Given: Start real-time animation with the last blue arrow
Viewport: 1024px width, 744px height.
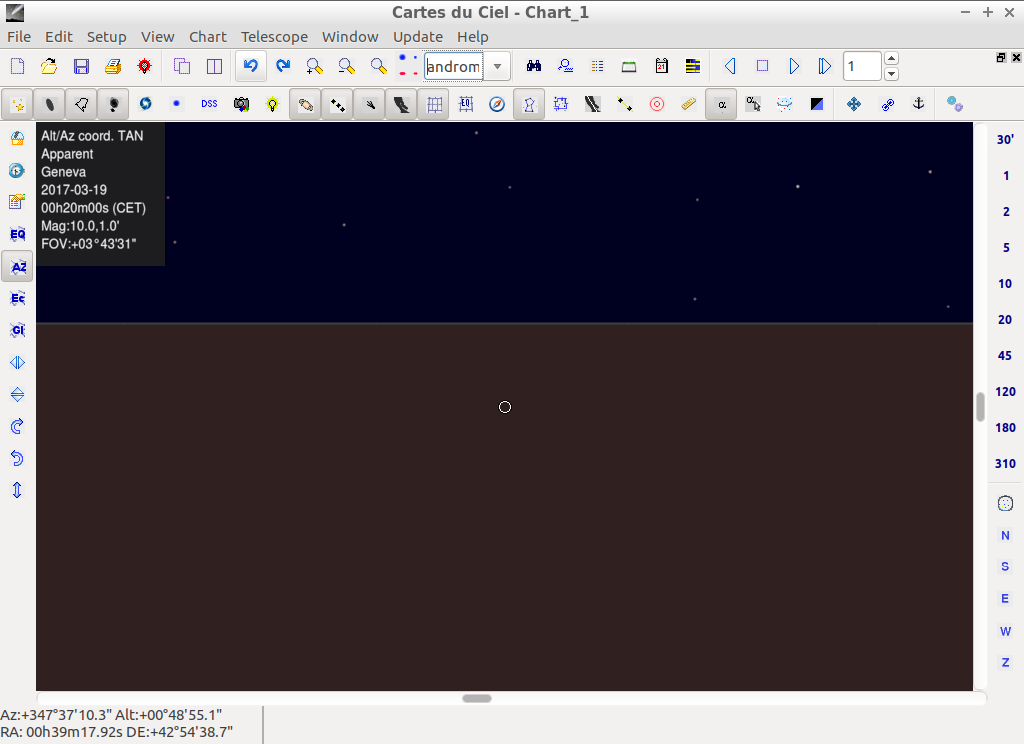Looking at the screenshot, I should coord(825,66).
